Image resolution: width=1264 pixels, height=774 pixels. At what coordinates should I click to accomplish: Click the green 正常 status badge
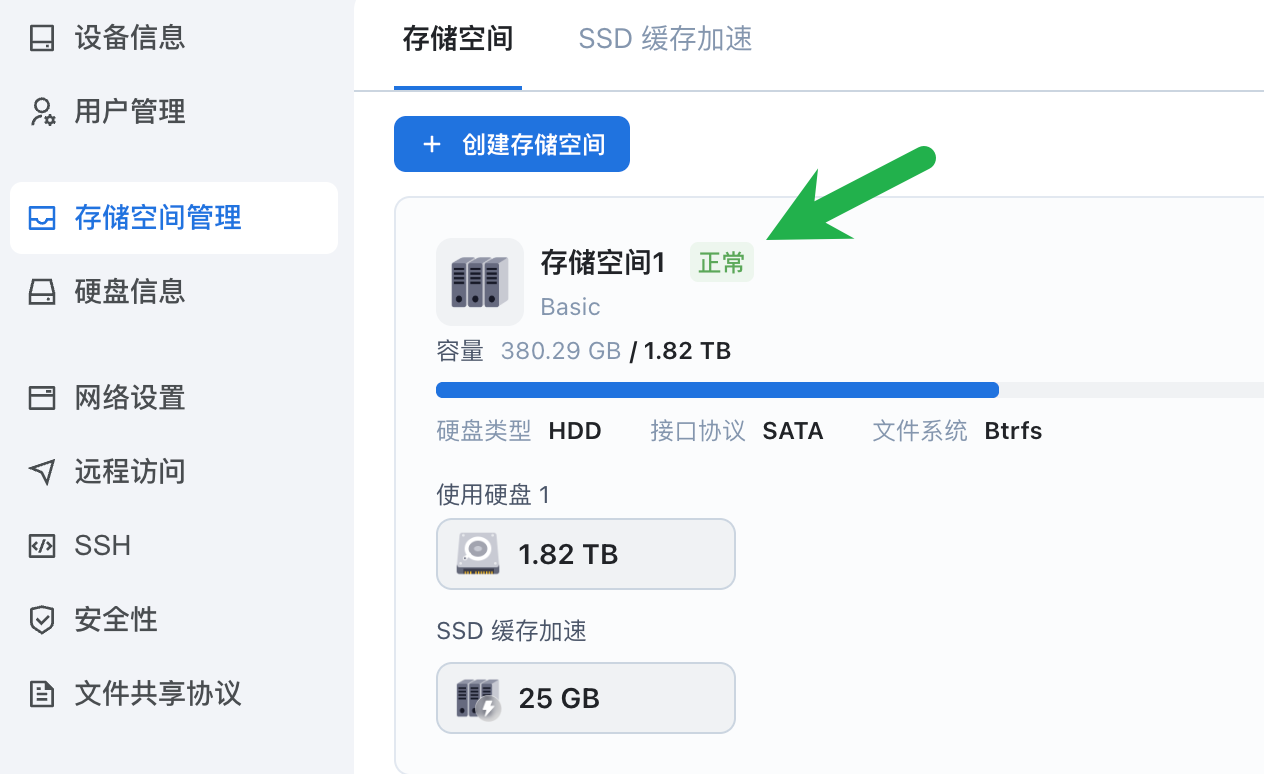(x=722, y=264)
